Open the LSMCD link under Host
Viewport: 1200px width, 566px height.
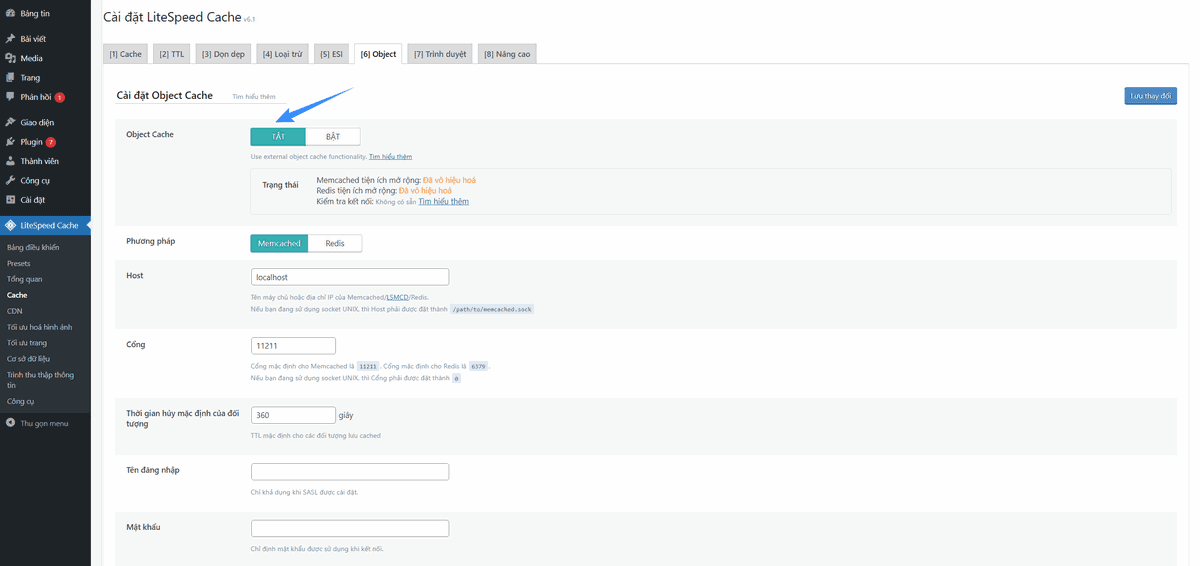coord(396,297)
